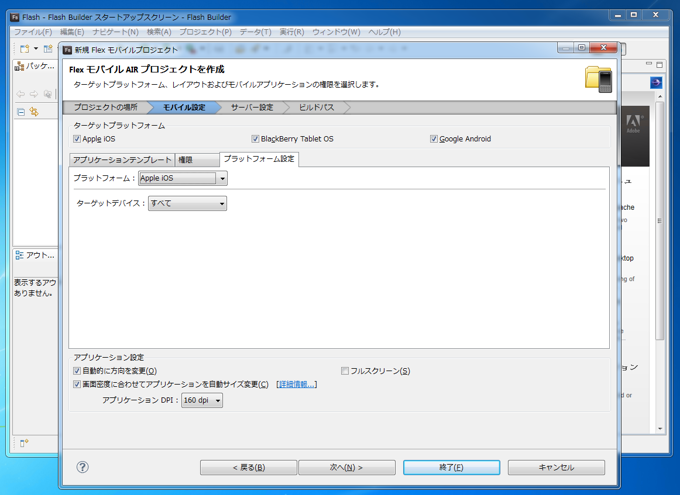
Task: Go to プロジェクトの場所 wizard step
Action: (x=105, y=107)
